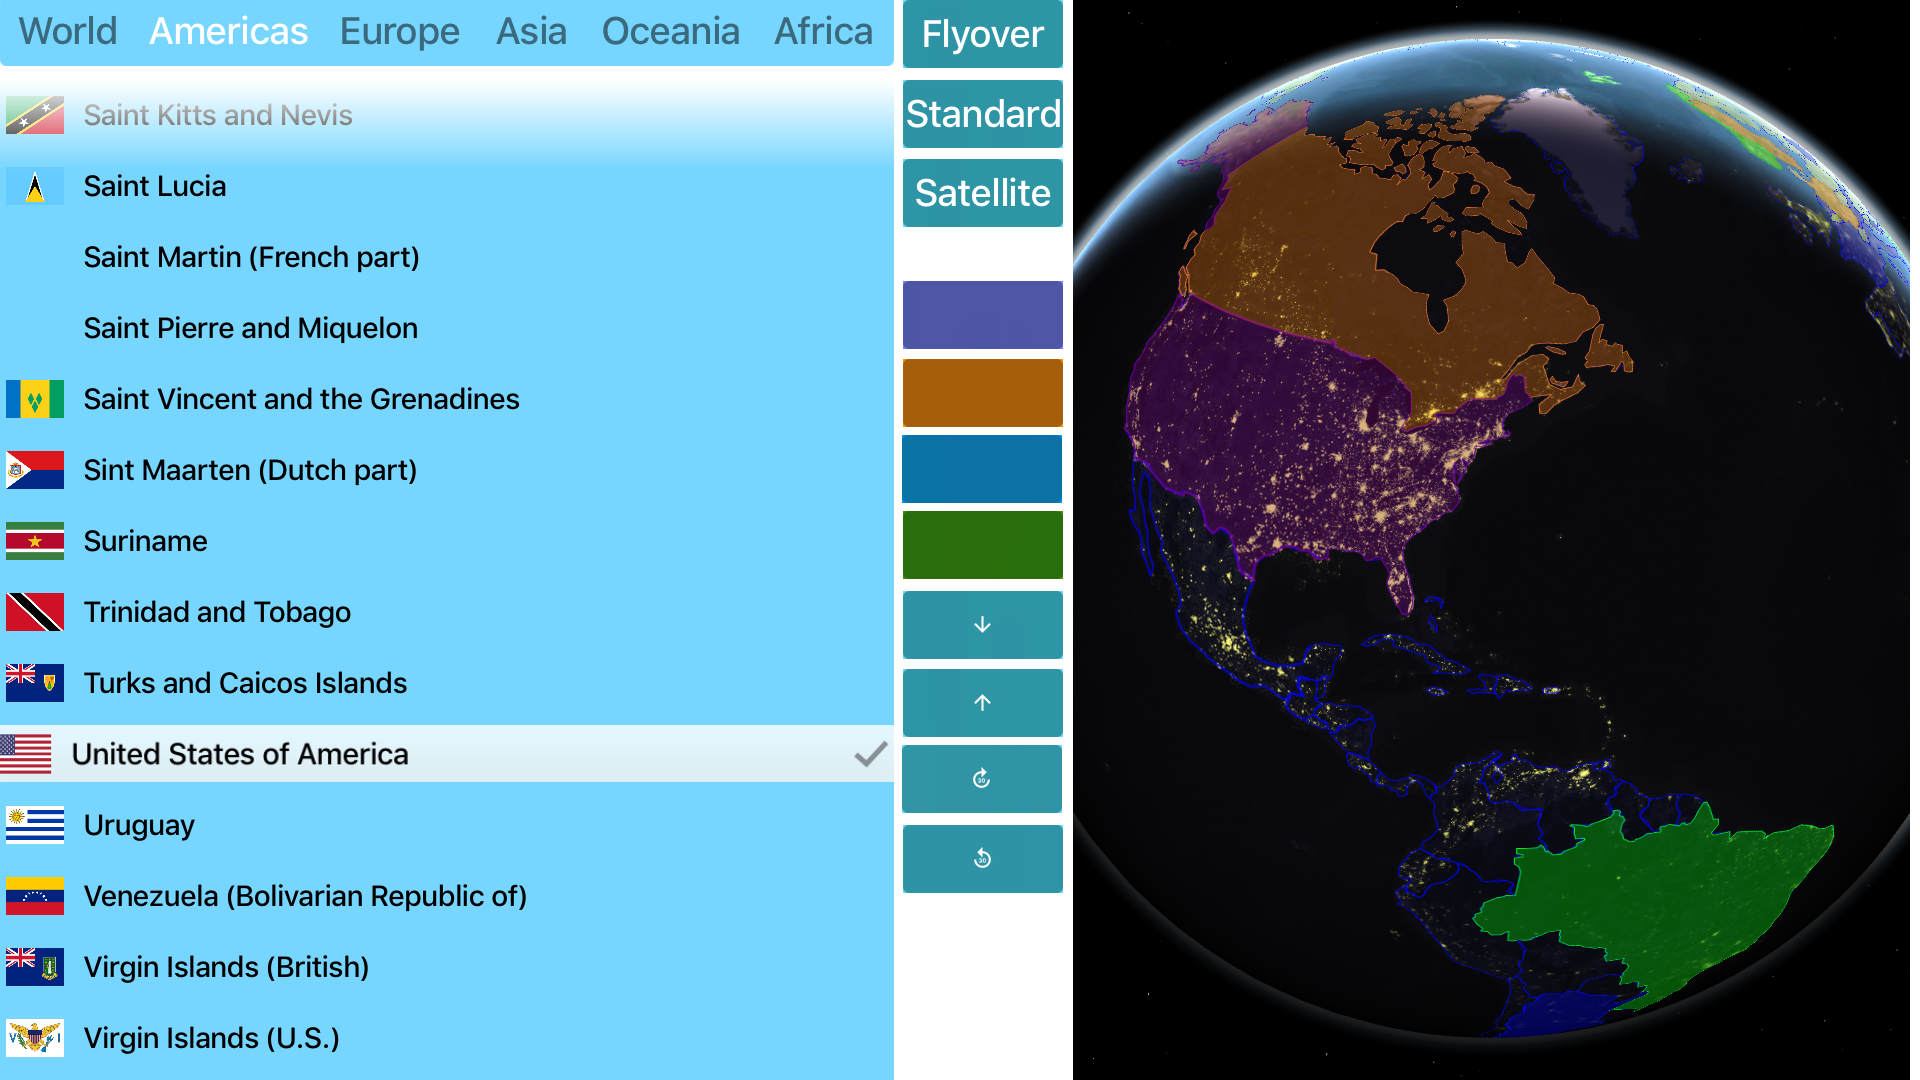
Task: Open the Europe tab
Action: point(400,31)
